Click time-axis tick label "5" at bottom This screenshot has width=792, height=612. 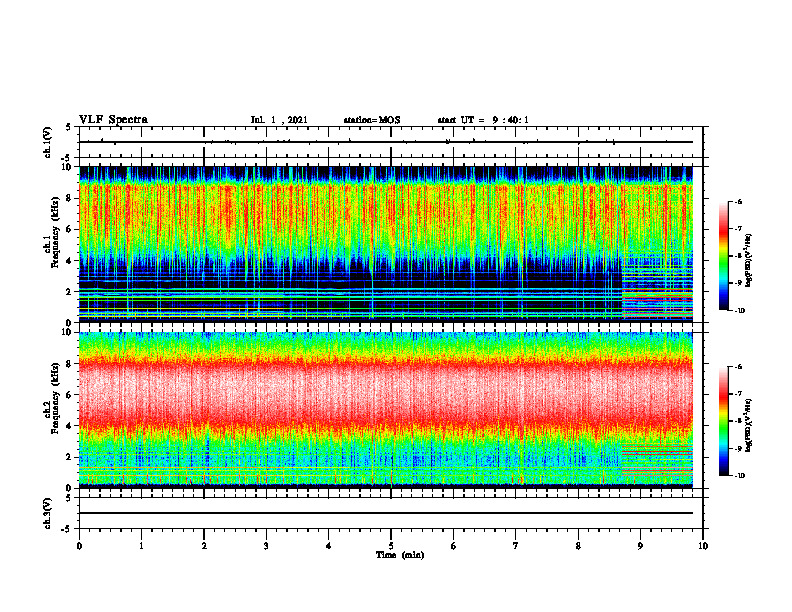coord(391,546)
